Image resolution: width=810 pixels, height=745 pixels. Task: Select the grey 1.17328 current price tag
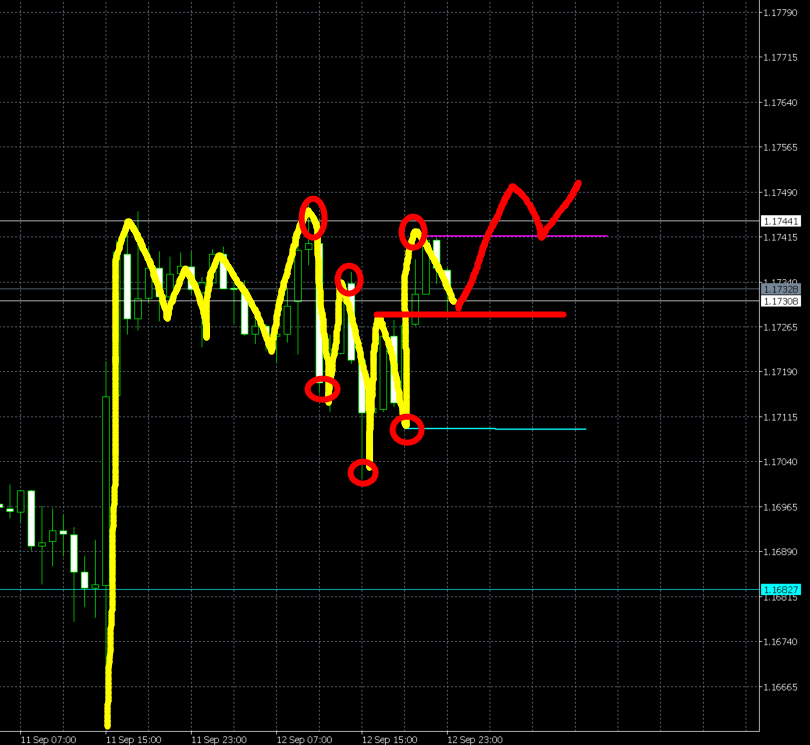[781, 289]
